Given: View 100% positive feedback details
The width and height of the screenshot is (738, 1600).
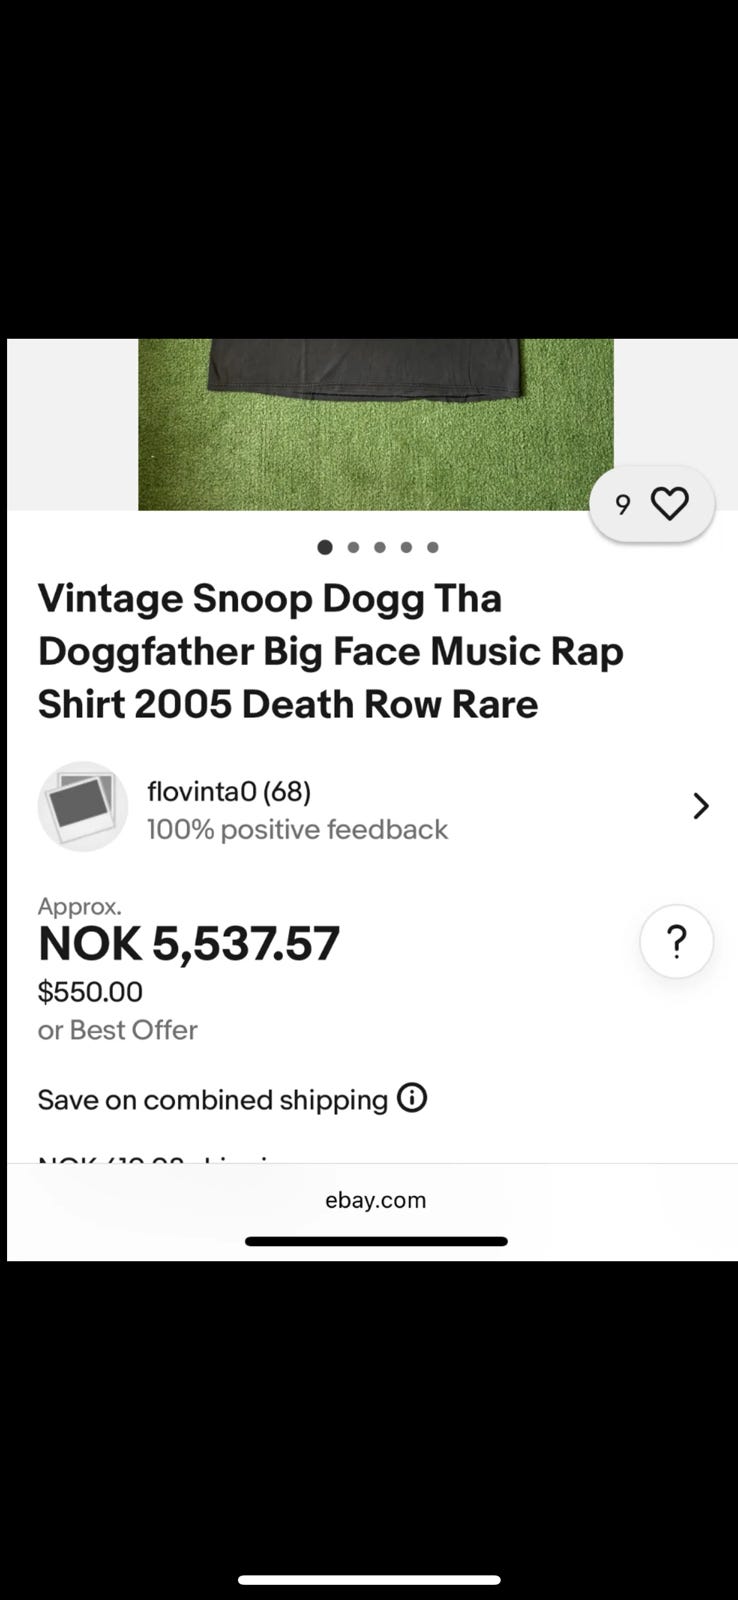Looking at the screenshot, I should point(297,830).
